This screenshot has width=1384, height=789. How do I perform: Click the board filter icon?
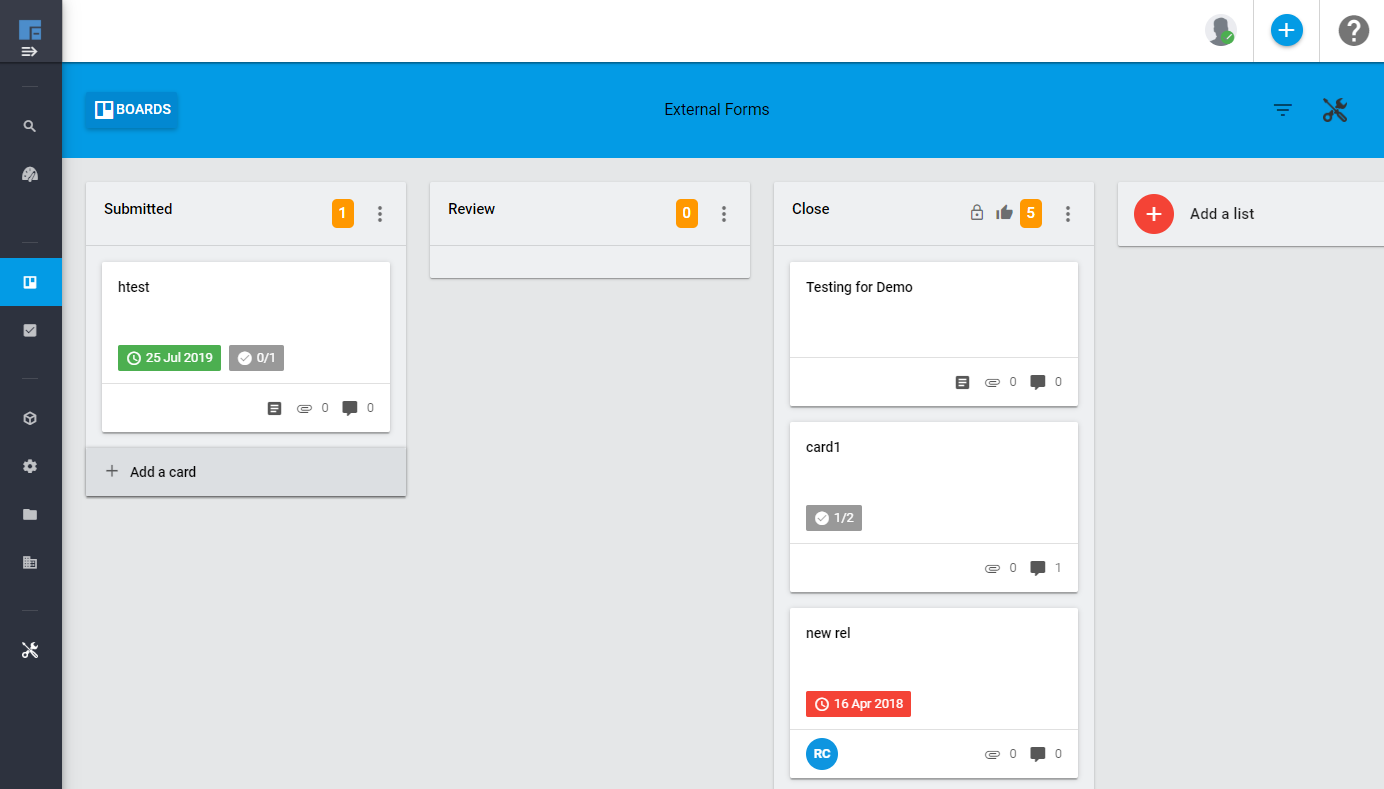pyautogui.click(x=1283, y=110)
